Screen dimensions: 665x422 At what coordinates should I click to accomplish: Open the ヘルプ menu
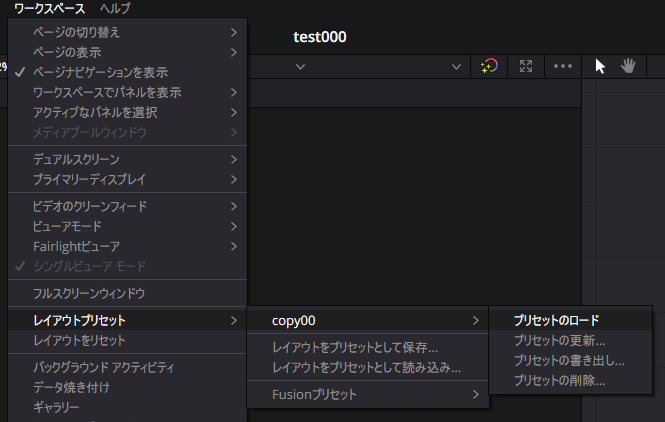coord(115,8)
